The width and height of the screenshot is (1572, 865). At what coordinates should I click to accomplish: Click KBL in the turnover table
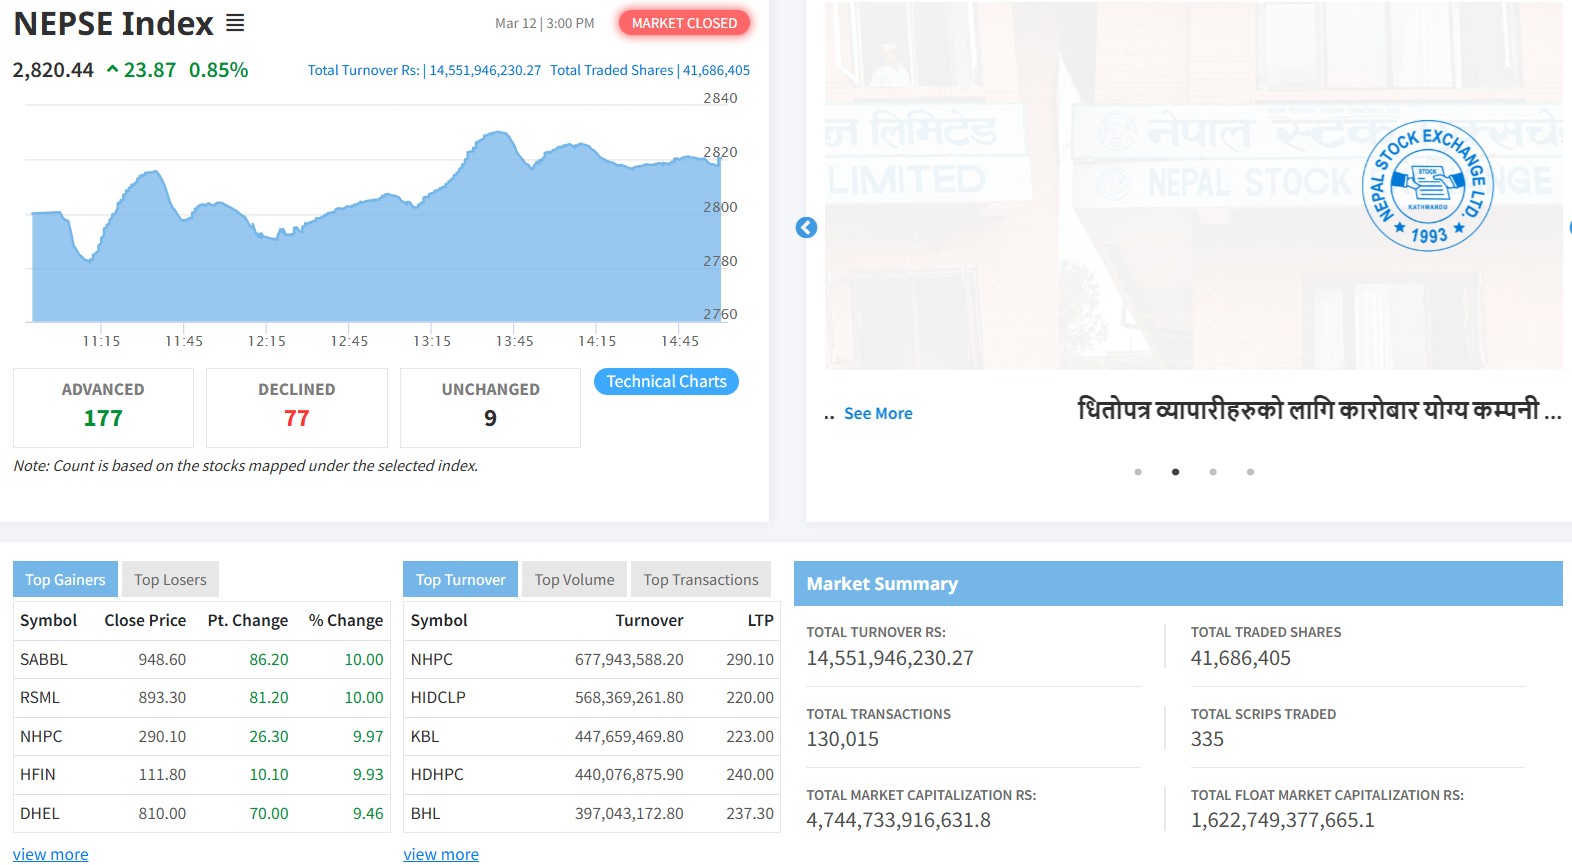(425, 737)
